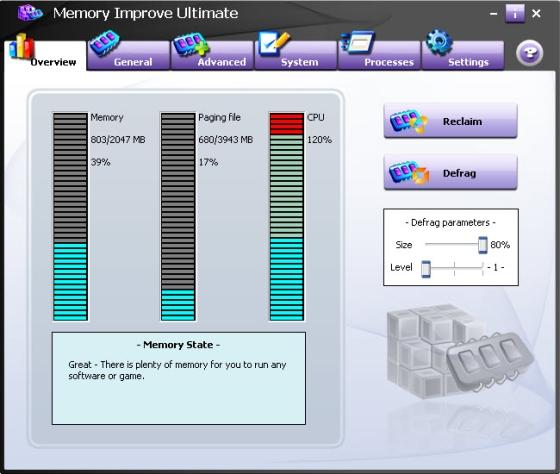This screenshot has height=474, width=560.
Task: Click the Processes window icon
Action: 358,42
